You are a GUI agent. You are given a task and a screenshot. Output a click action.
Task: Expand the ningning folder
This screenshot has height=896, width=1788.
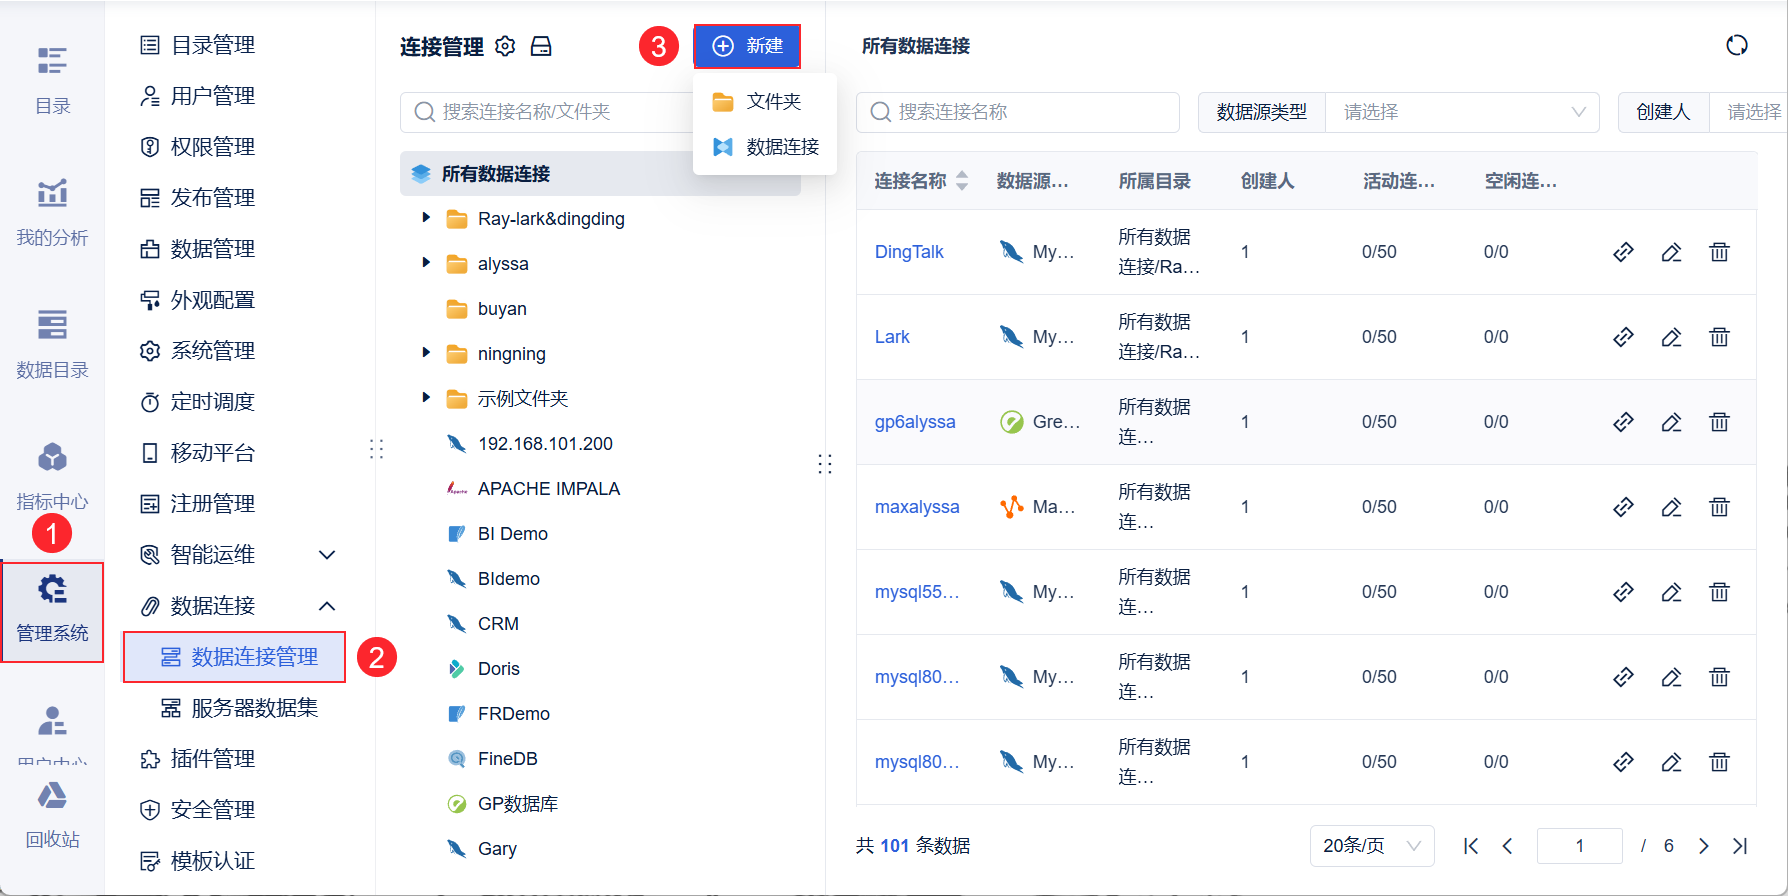pos(426,353)
